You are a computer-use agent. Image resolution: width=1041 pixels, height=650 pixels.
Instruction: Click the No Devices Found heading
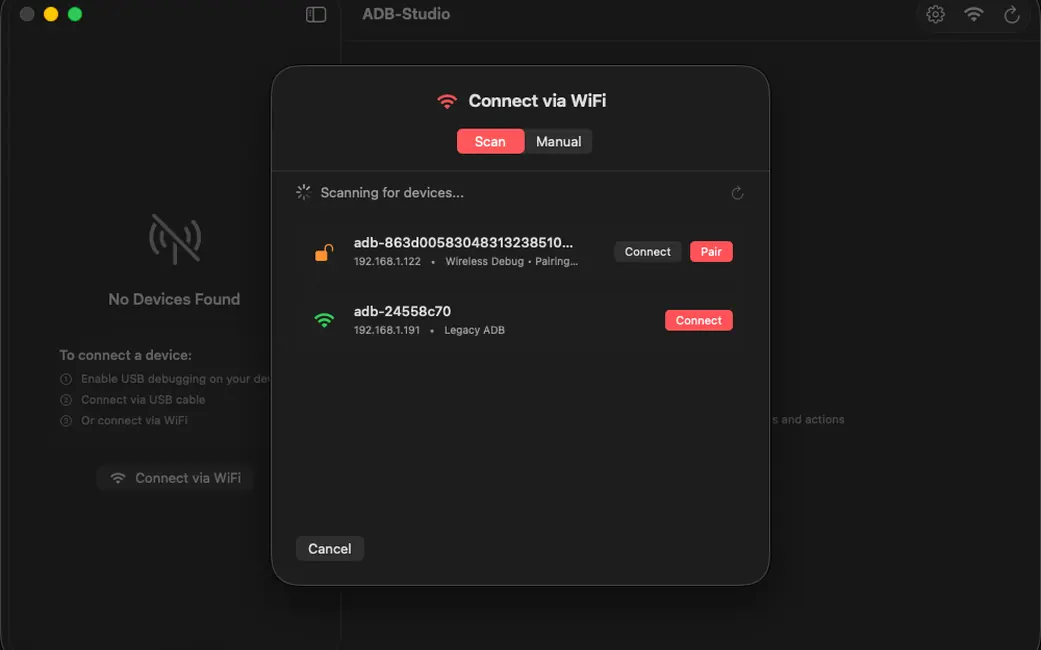(174, 299)
